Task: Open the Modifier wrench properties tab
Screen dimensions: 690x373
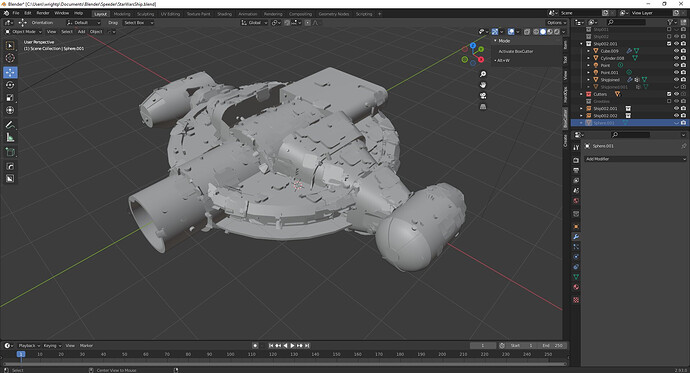Action: tap(576, 237)
